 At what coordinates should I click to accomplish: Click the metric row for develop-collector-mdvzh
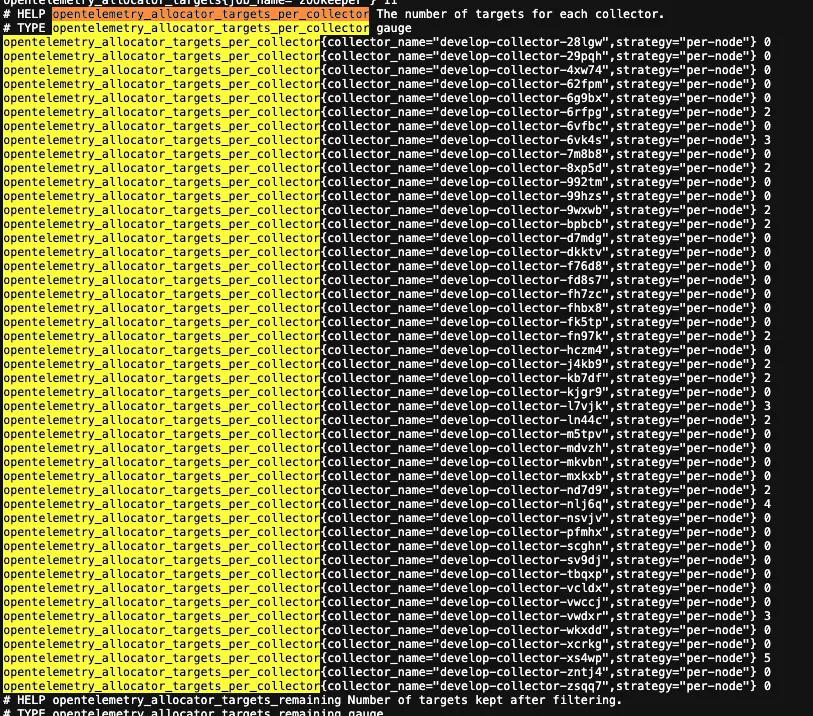point(387,448)
